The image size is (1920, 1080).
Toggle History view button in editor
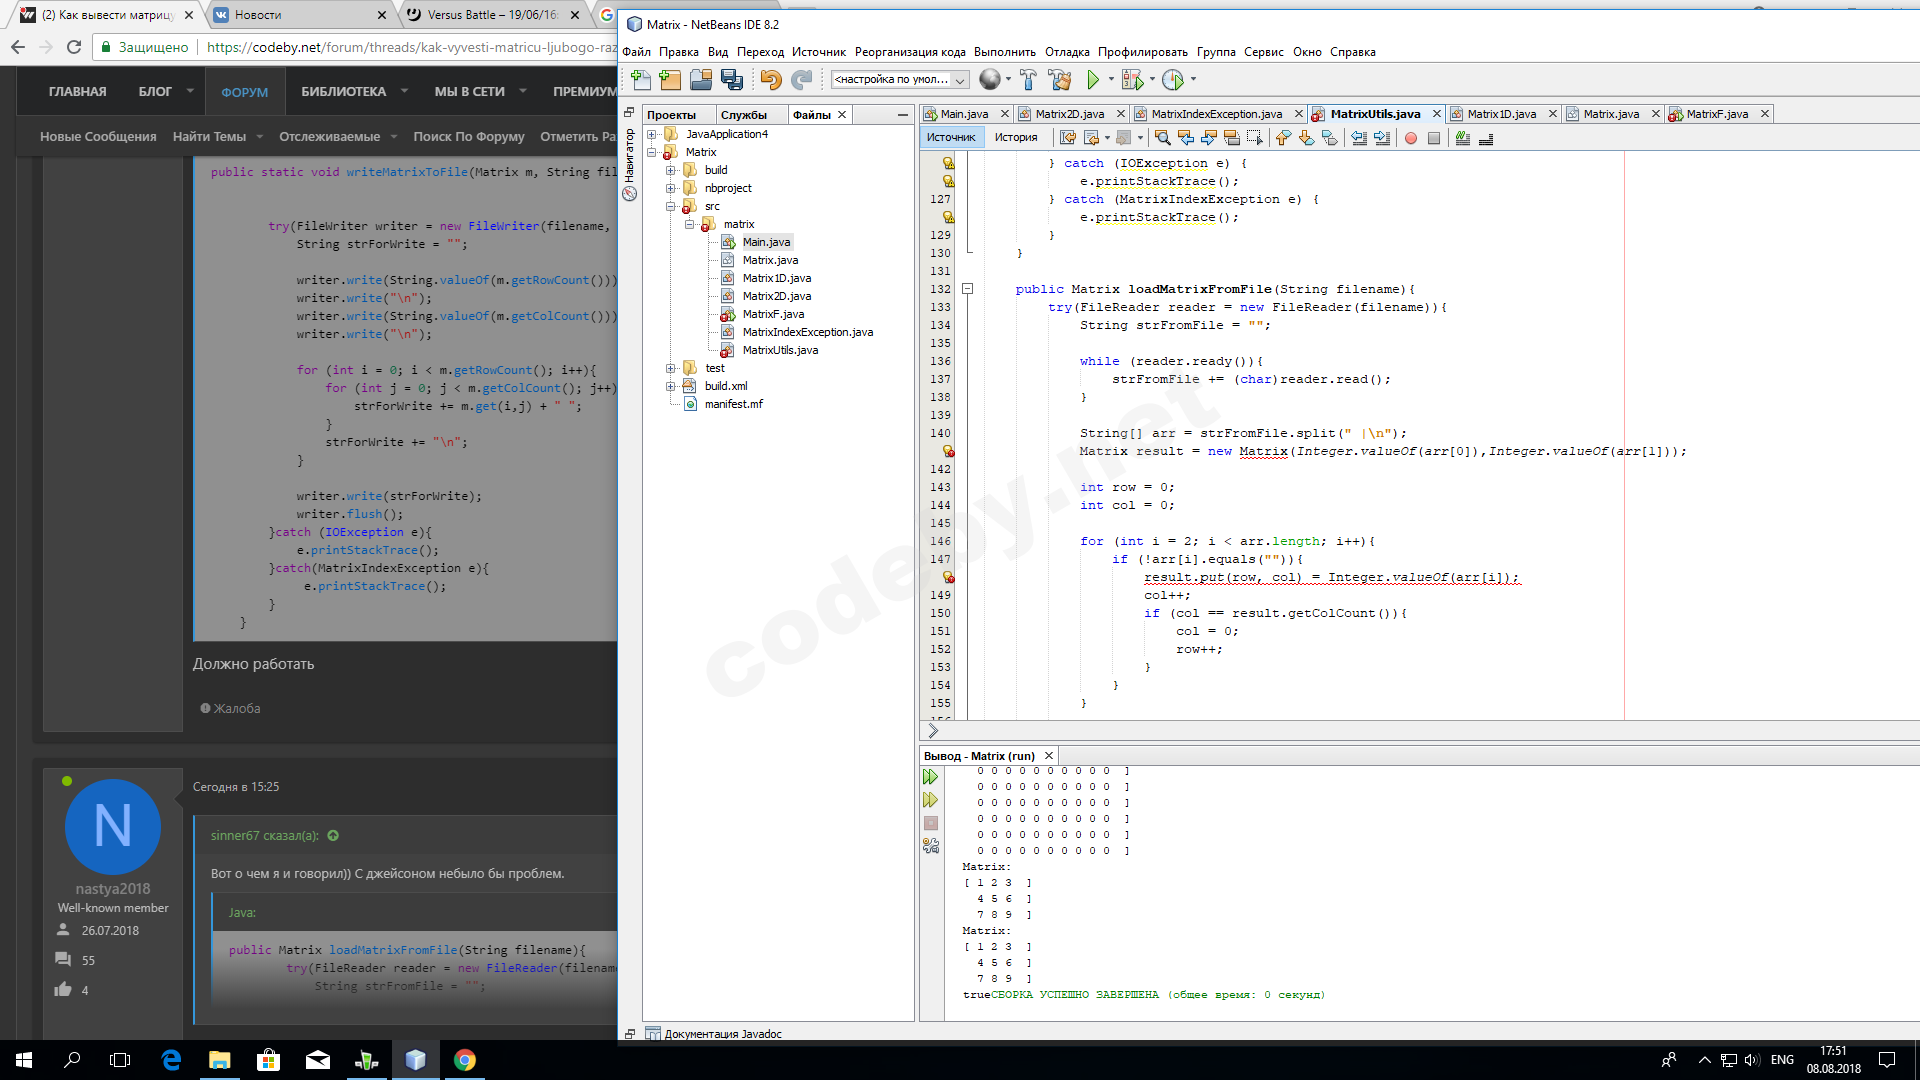[x=1015, y=138]
